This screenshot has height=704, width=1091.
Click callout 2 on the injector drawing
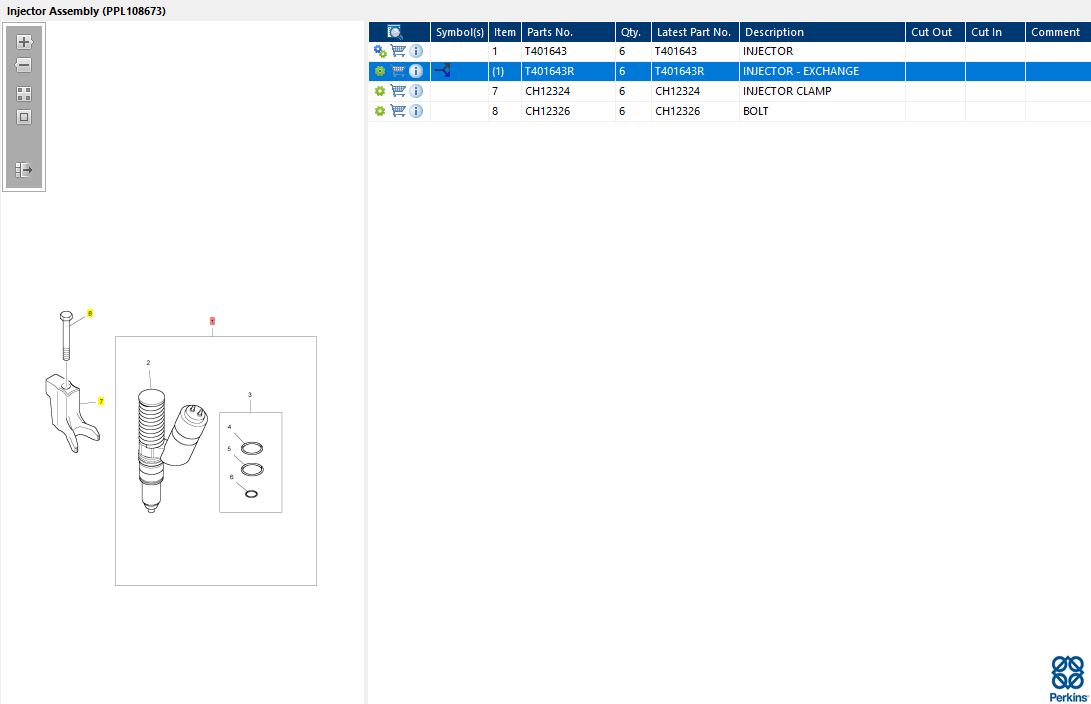[x=148, y=363]
